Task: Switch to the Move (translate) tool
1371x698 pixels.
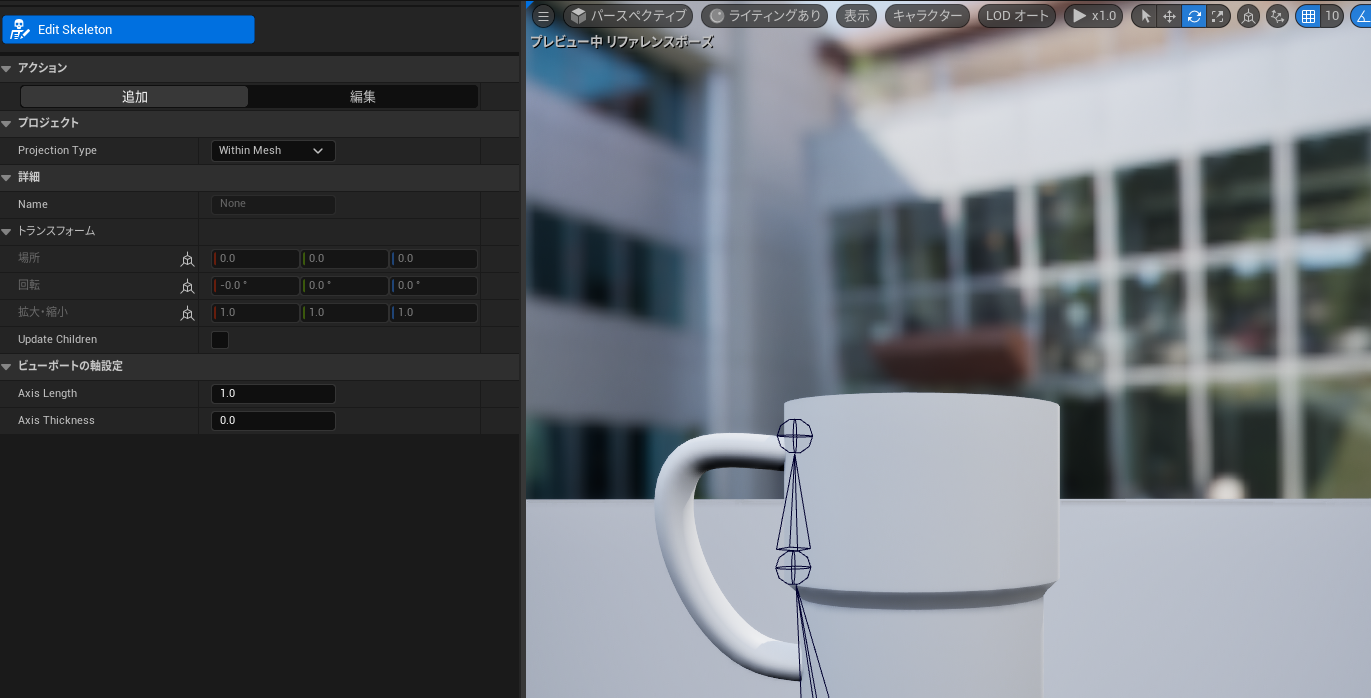Action: (1168, 16)
